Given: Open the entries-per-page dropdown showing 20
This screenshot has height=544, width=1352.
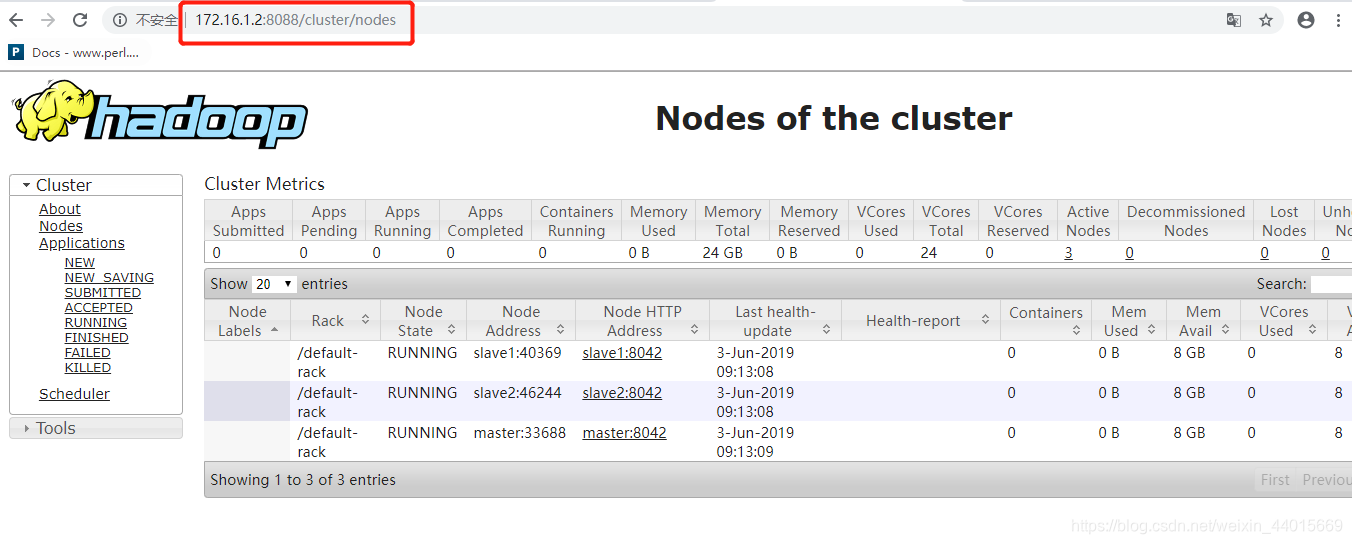Looking at the screenshot, I should pos(275,284).
